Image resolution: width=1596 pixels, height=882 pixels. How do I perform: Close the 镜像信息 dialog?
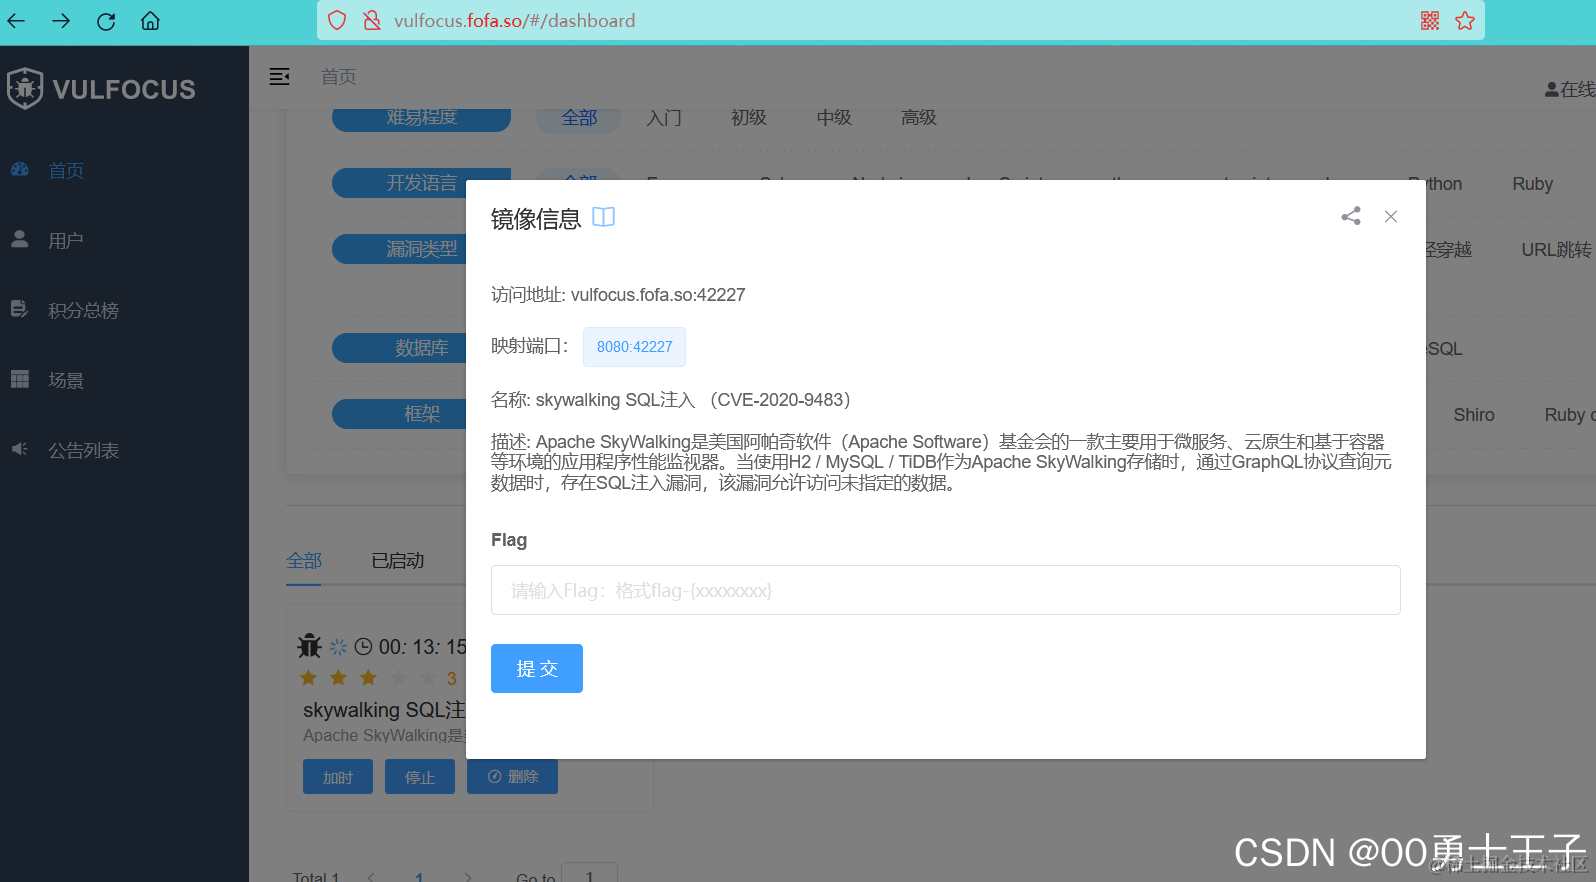pos(1391,216)
